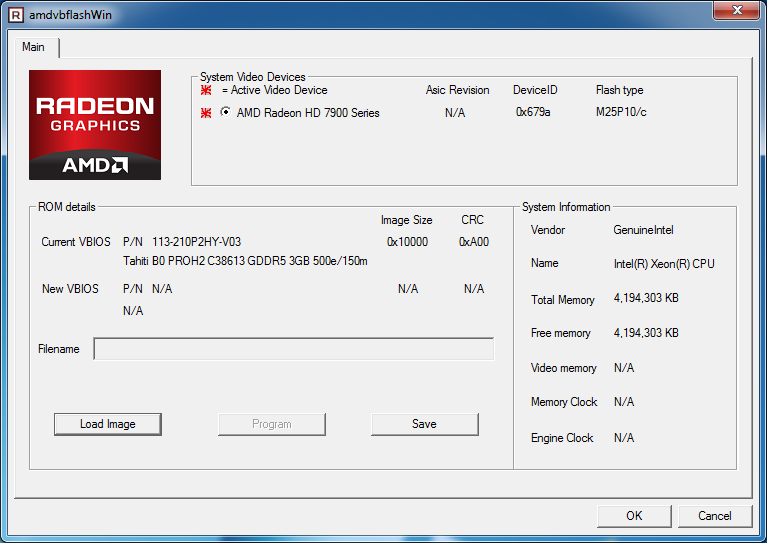Dismiss dialog with the Cancel button

[715, 516]
